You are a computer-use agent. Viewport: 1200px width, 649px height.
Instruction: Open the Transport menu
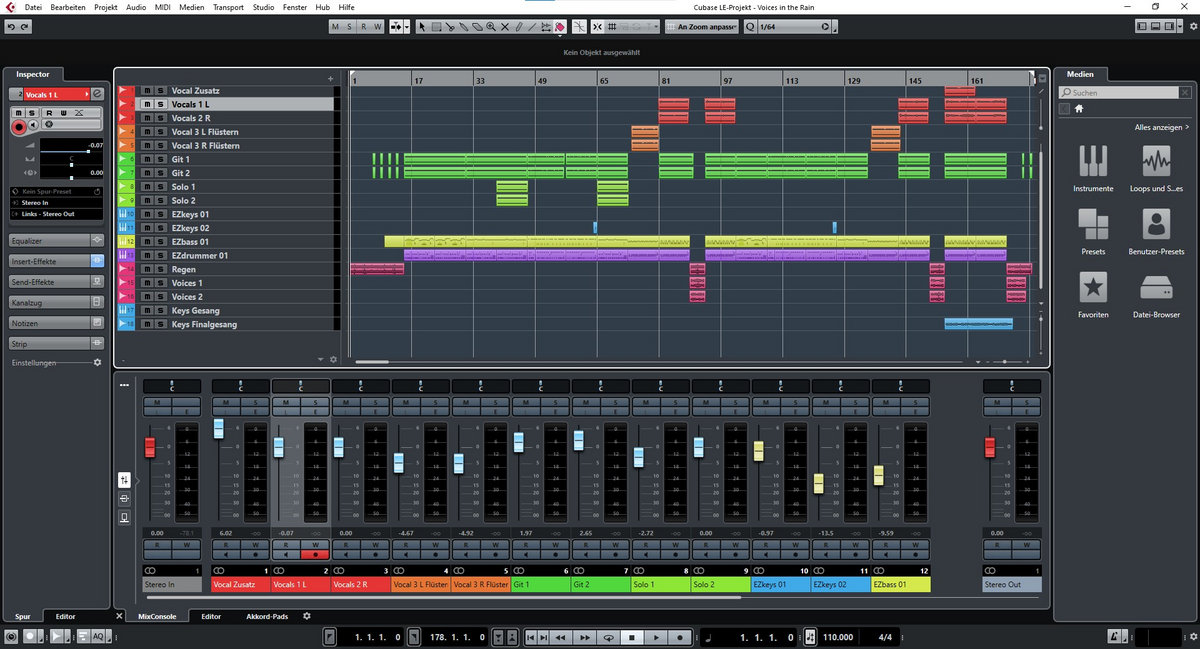coord(228,7)
